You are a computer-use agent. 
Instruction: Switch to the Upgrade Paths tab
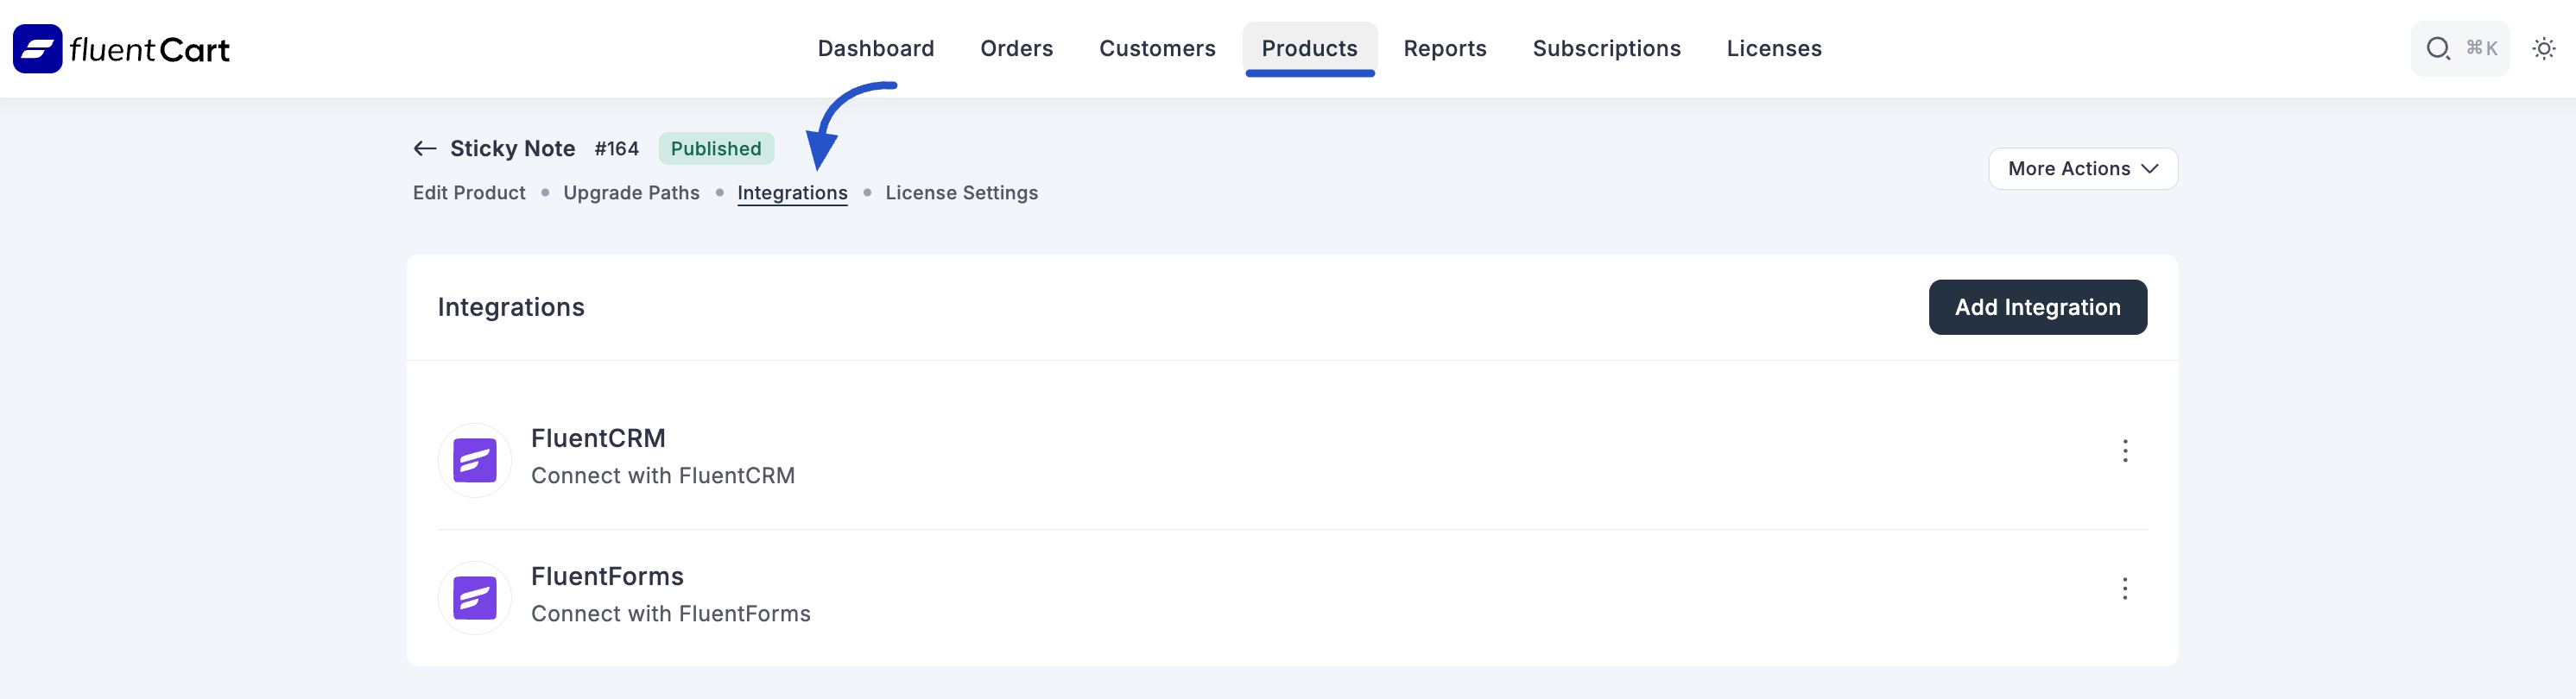(x=631, y=193)
